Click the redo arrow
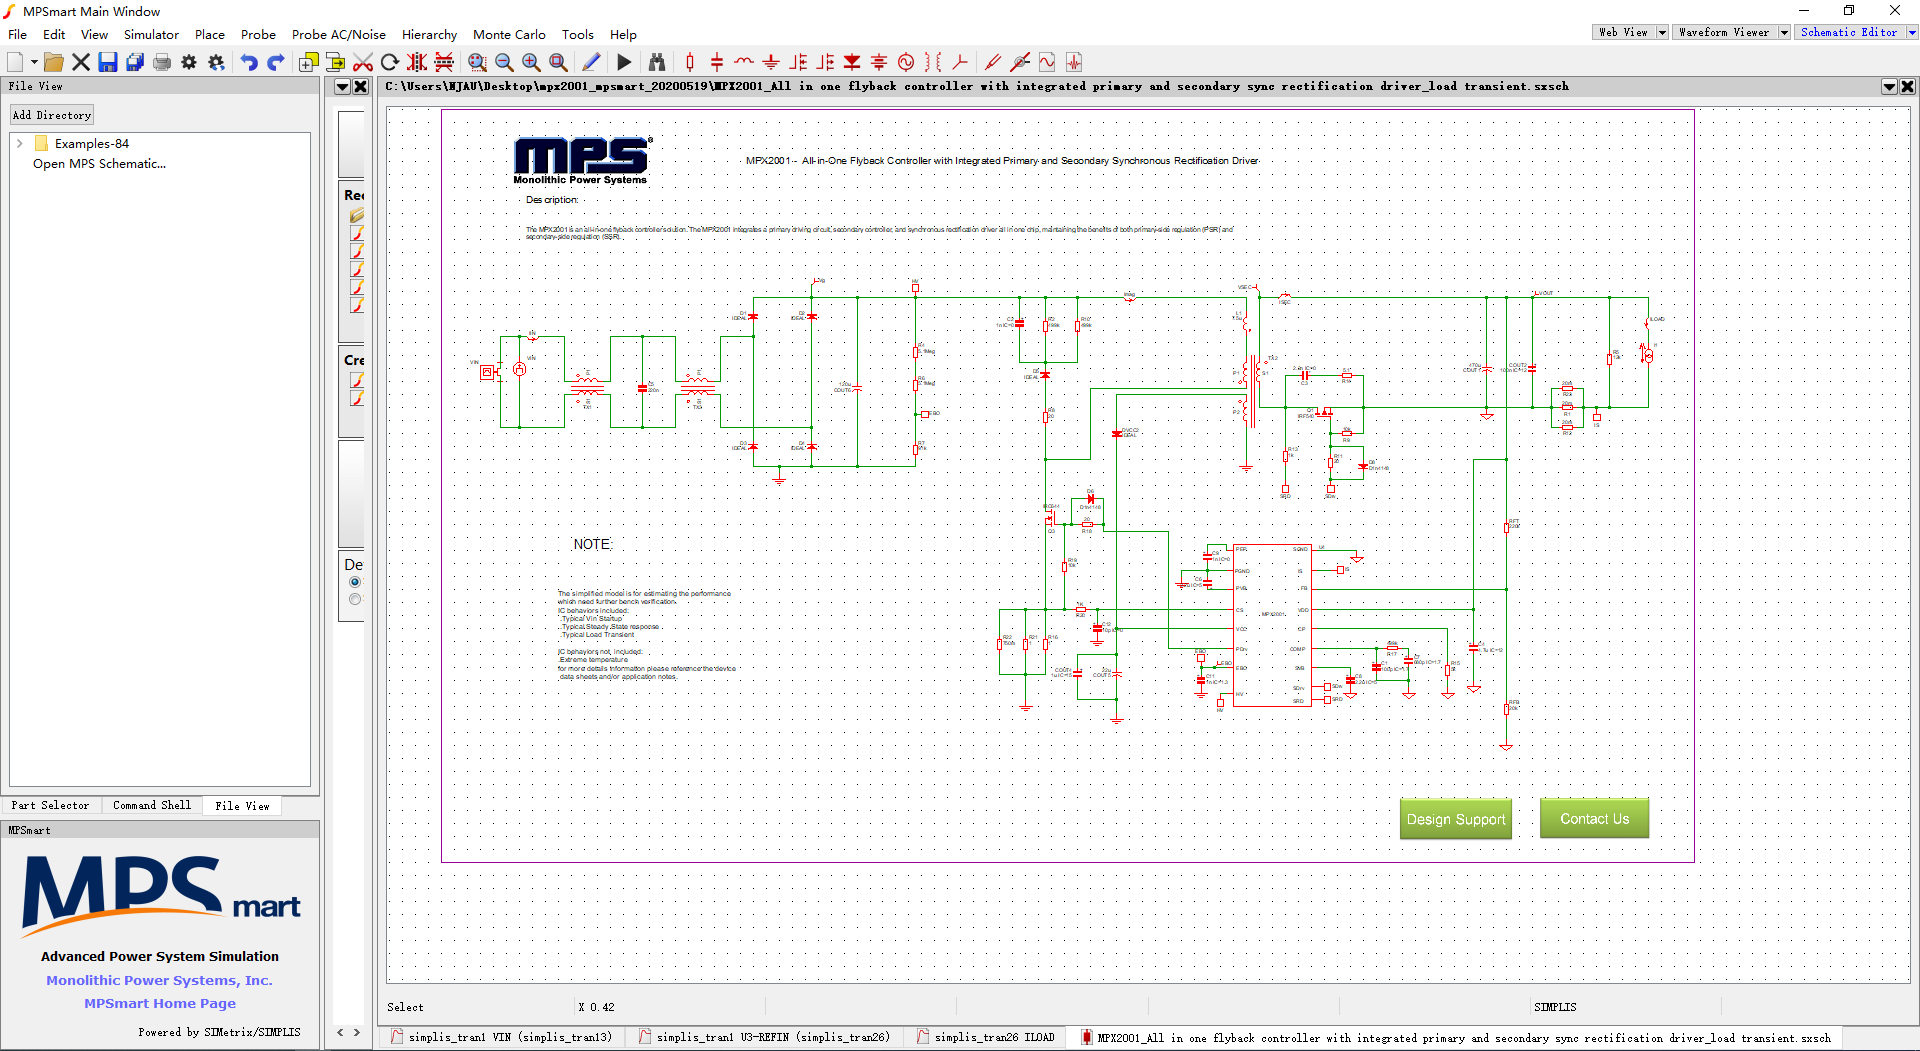Image resolution: width=1920 pixels, height=1051 pixels. click(x=276, y=62)
